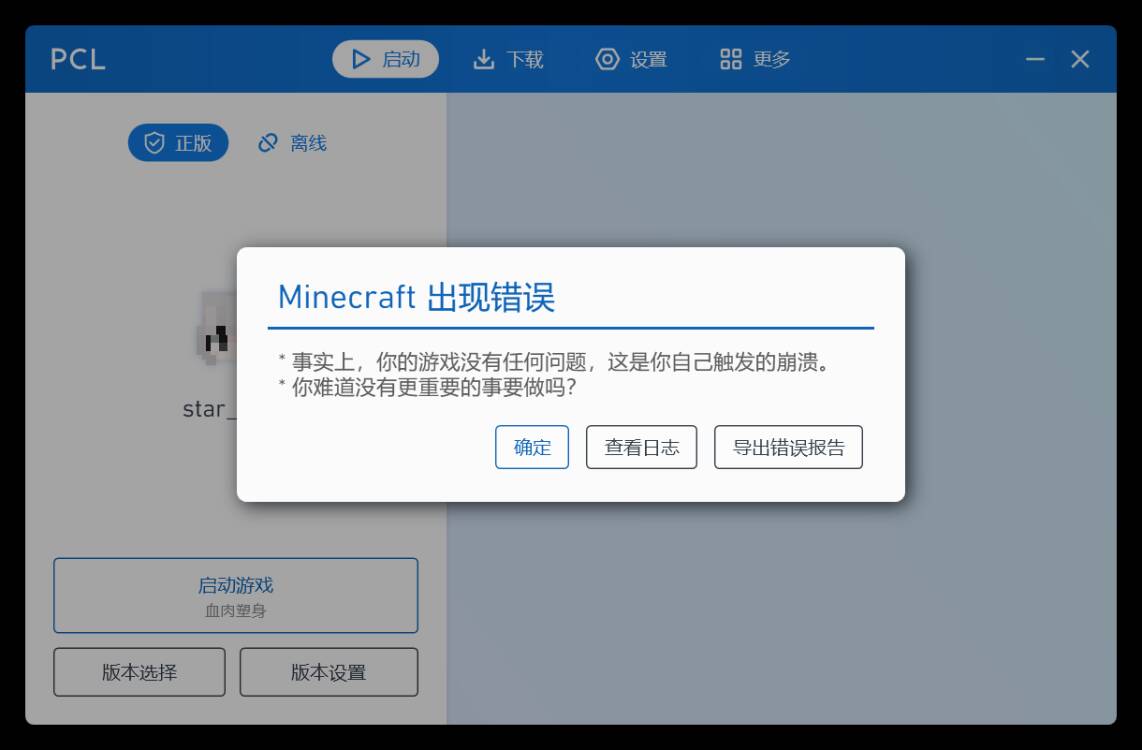Click the download arrow icon for 下载

[x=484, y=59]
